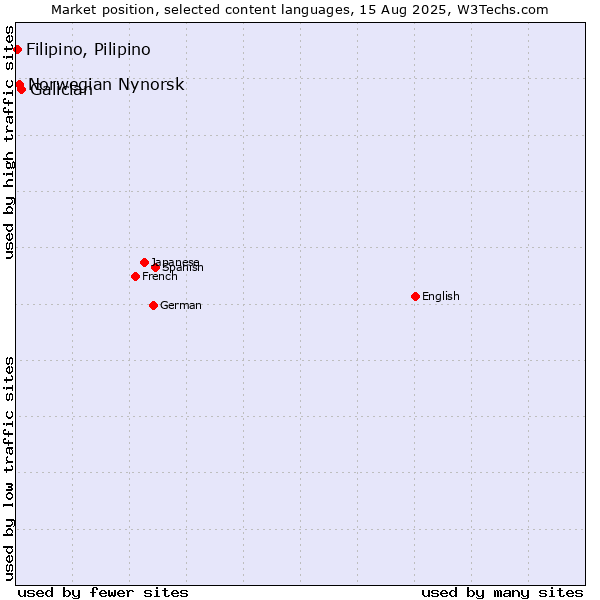Click "used by fewer sites" axis label
Viewport: 600px width, 600px height.
tap(103, 593)
